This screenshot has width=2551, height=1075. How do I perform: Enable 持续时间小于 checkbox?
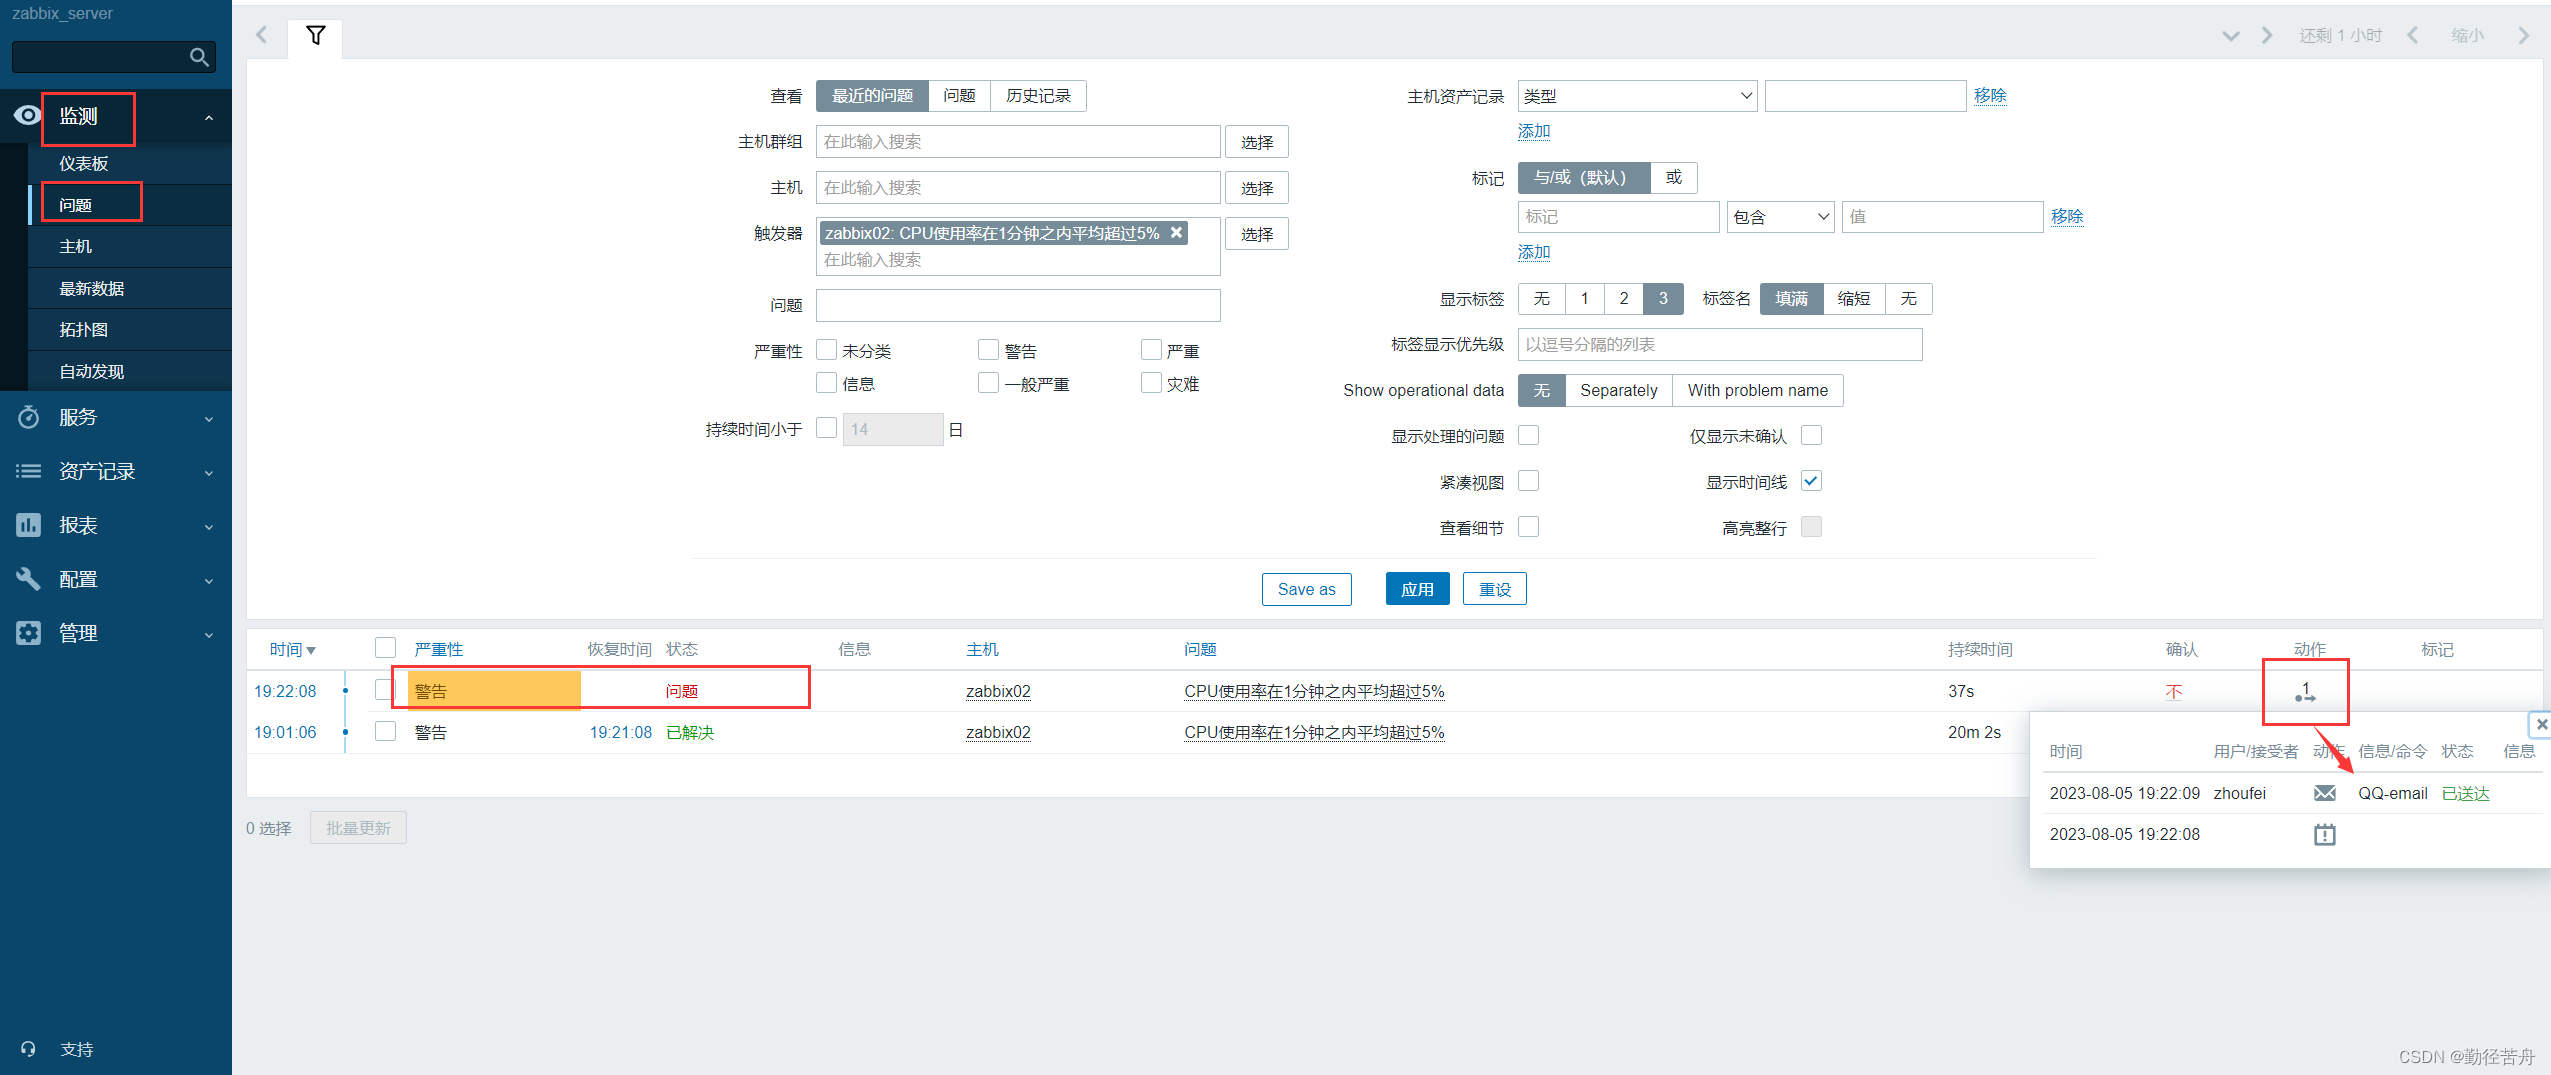pos(827,427)
